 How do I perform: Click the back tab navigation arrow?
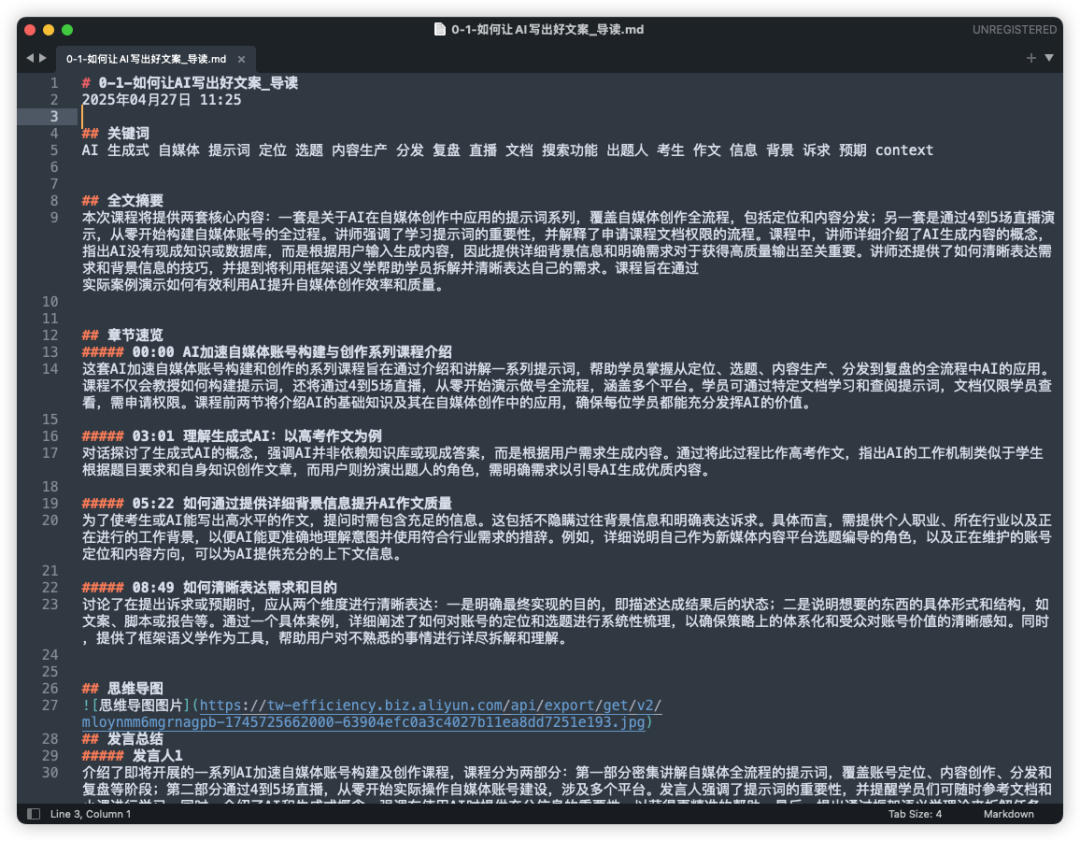[30, 59]
